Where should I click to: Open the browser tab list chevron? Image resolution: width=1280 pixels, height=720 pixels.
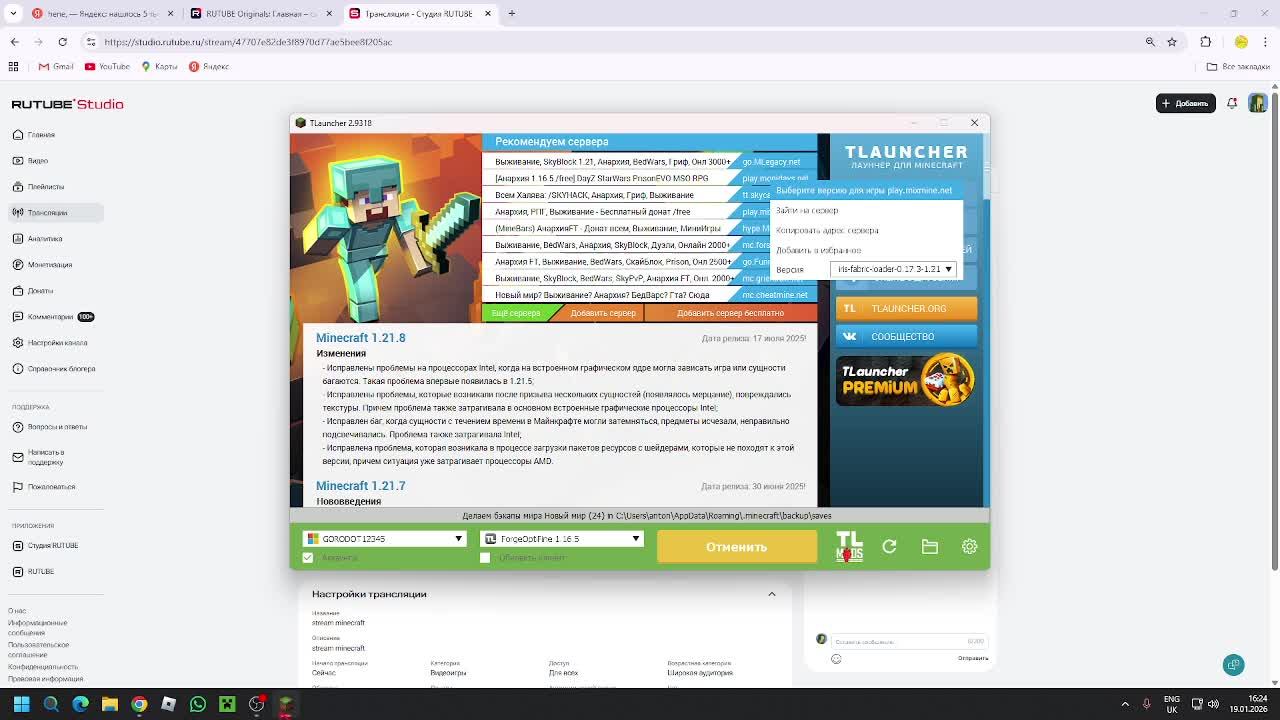14,14
